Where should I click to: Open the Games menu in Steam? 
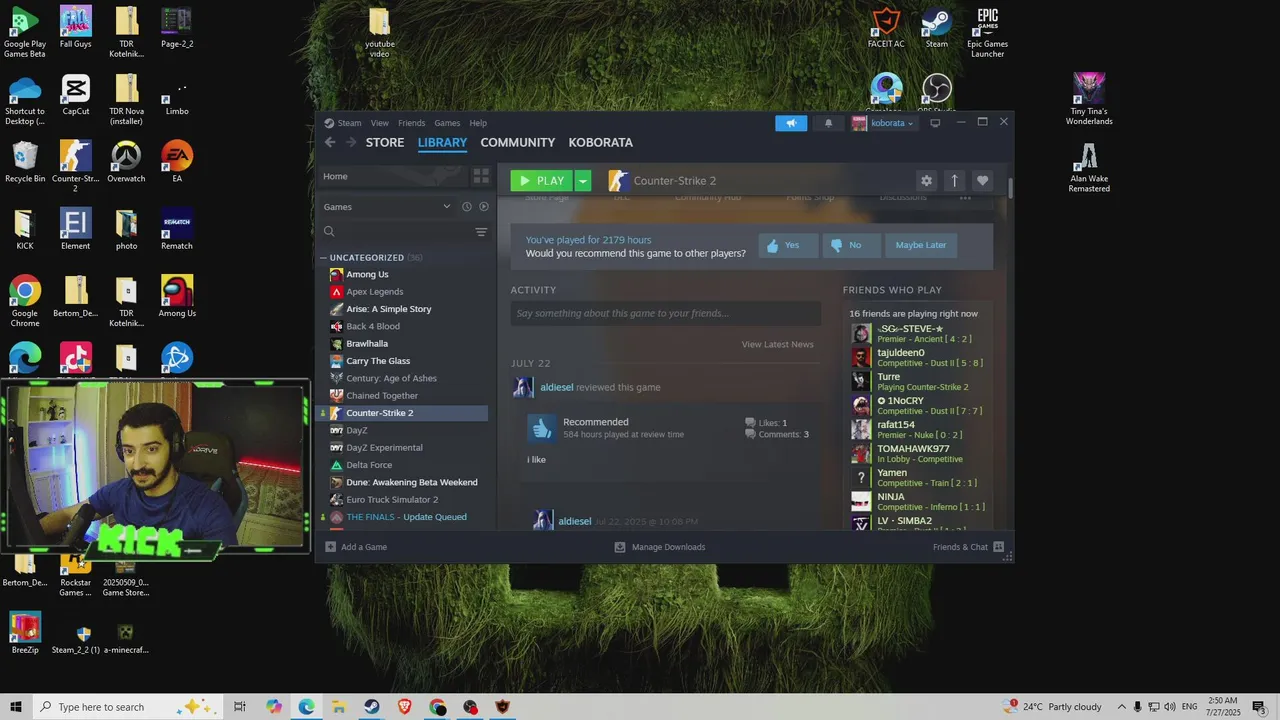[x=447, y=123]
